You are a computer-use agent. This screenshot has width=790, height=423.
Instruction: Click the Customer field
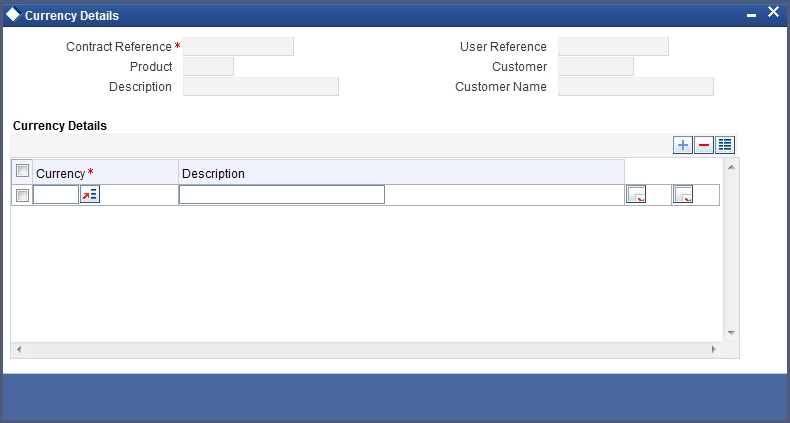[x=596, y=66]
